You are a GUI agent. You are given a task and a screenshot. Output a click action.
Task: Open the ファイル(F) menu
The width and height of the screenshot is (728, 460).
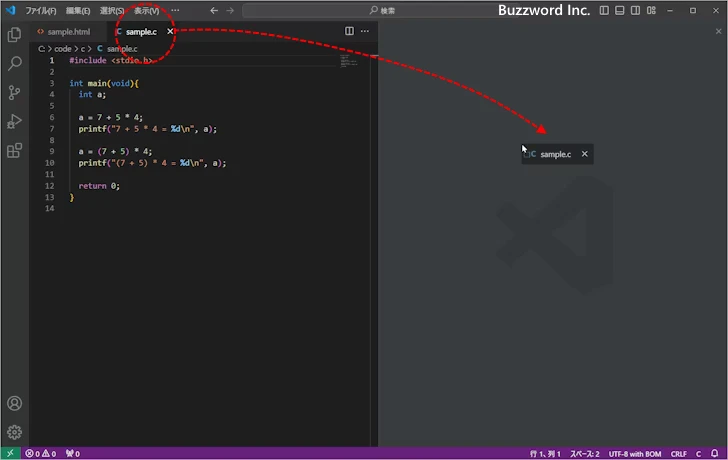[x=40, y=10]
